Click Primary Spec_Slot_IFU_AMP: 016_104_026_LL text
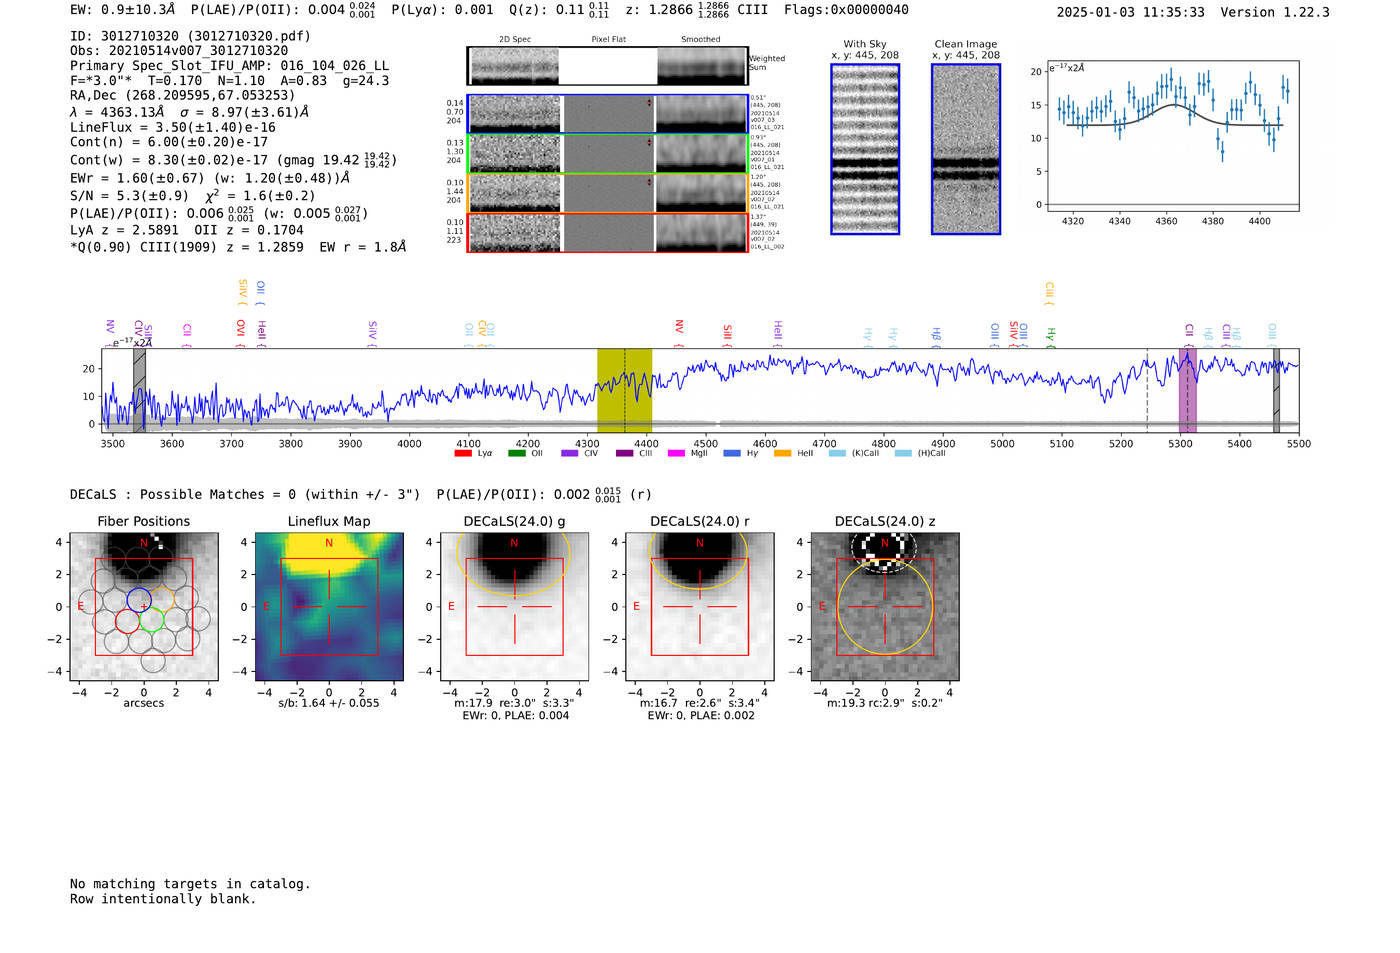This screenshot has height=953, width=1400. click(229, 65)
